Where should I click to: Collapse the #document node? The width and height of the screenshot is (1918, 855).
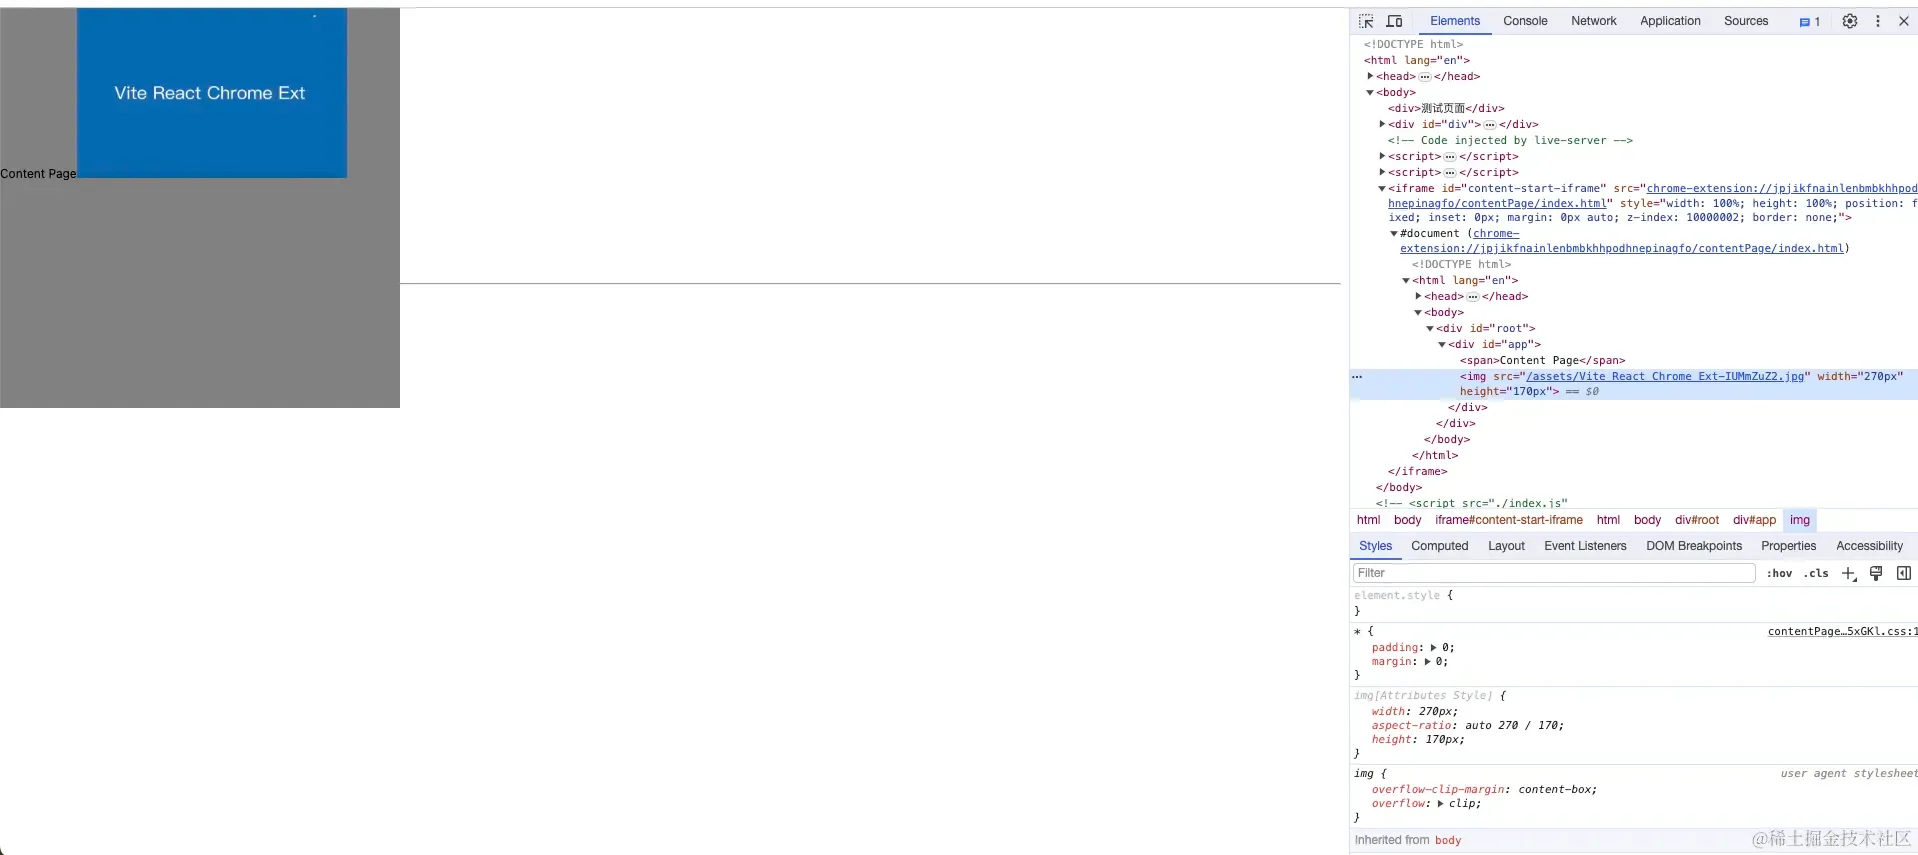1394,233
